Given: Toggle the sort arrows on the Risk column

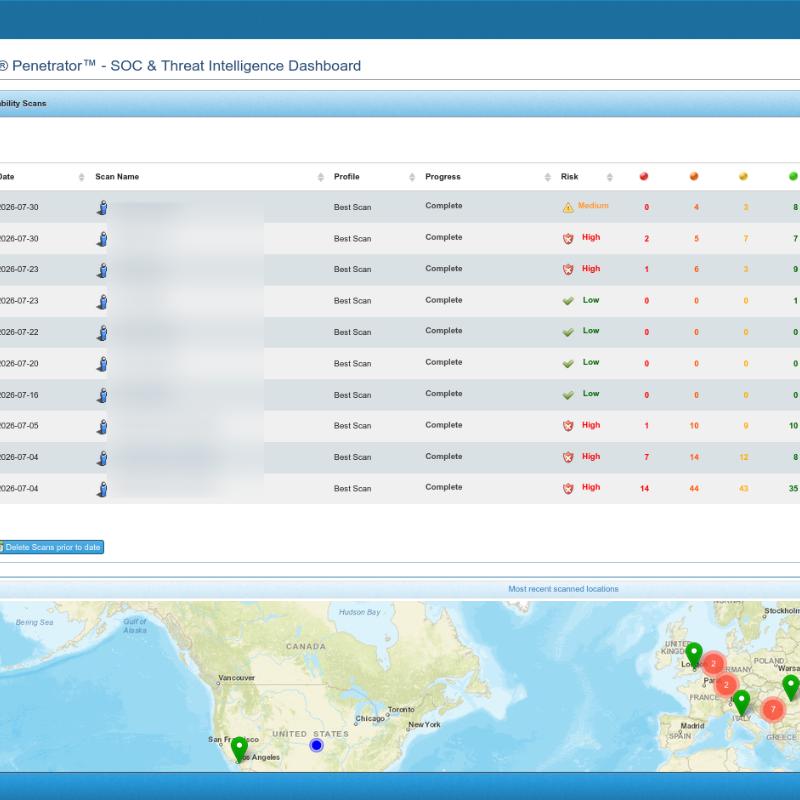Looking at the screenshot, I should [x=609, y=177].
